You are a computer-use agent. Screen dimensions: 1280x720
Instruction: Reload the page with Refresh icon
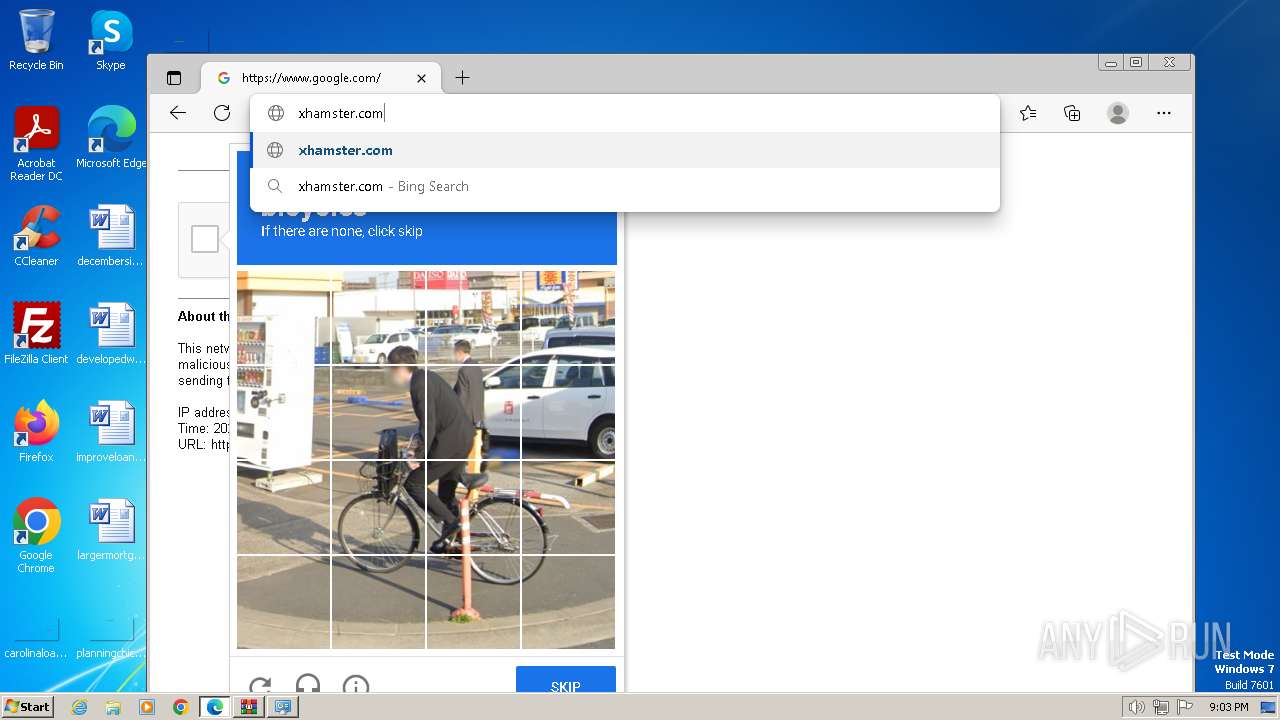click(x=222, y=113)
